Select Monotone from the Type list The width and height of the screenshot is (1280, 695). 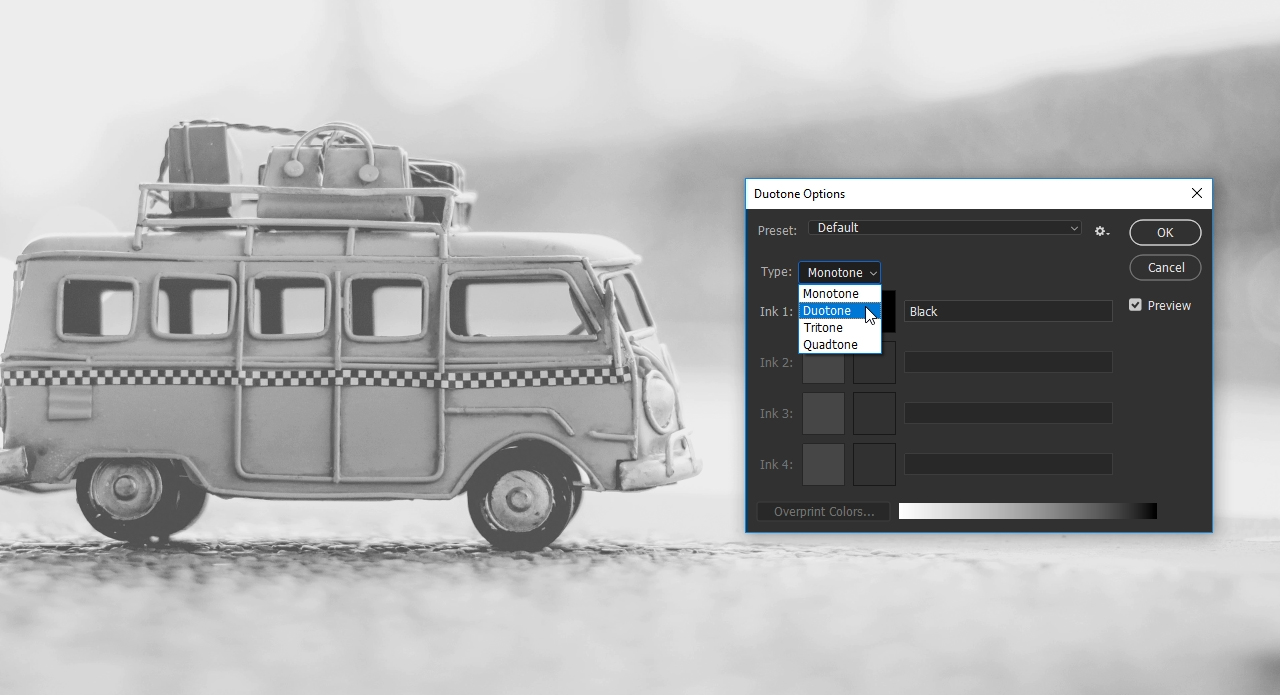click(831, 294)
